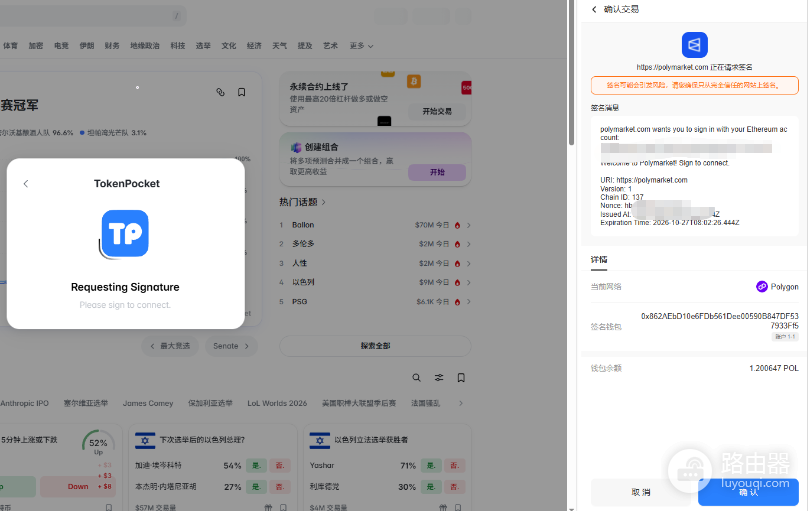Switch to 详情 tab in wallet panel
This screenshot has height=511, width=808.
[599, 260]
